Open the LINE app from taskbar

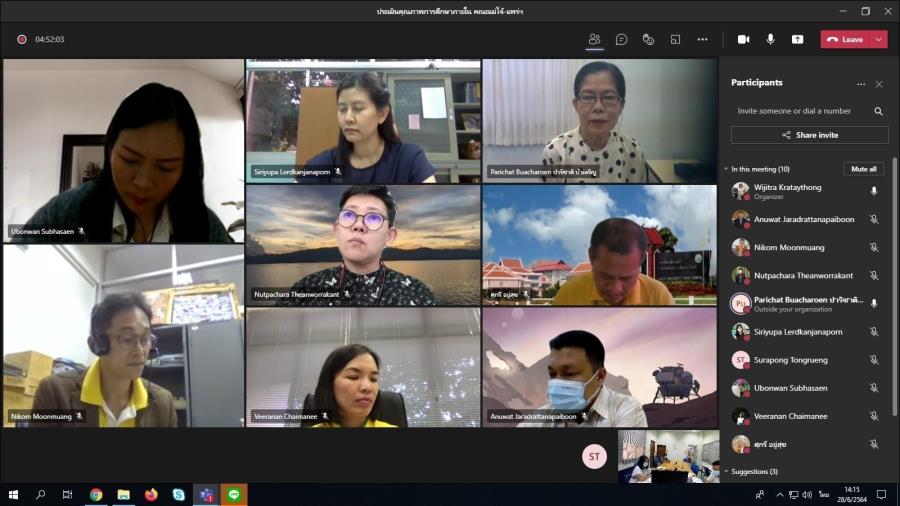pos(234,494)
